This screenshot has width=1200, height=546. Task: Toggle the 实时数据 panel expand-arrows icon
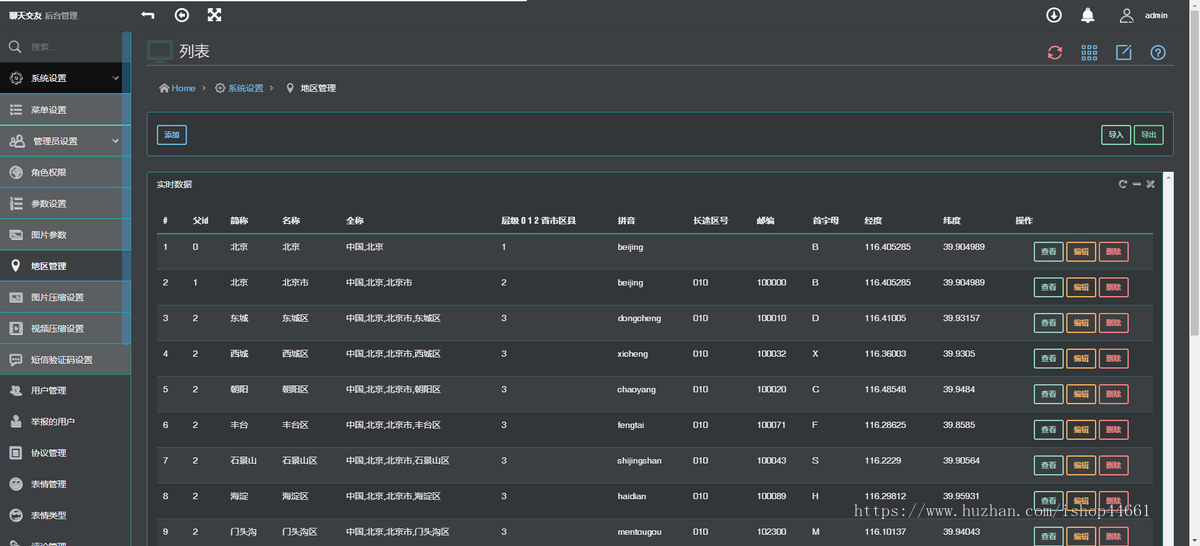[1151, 184]
